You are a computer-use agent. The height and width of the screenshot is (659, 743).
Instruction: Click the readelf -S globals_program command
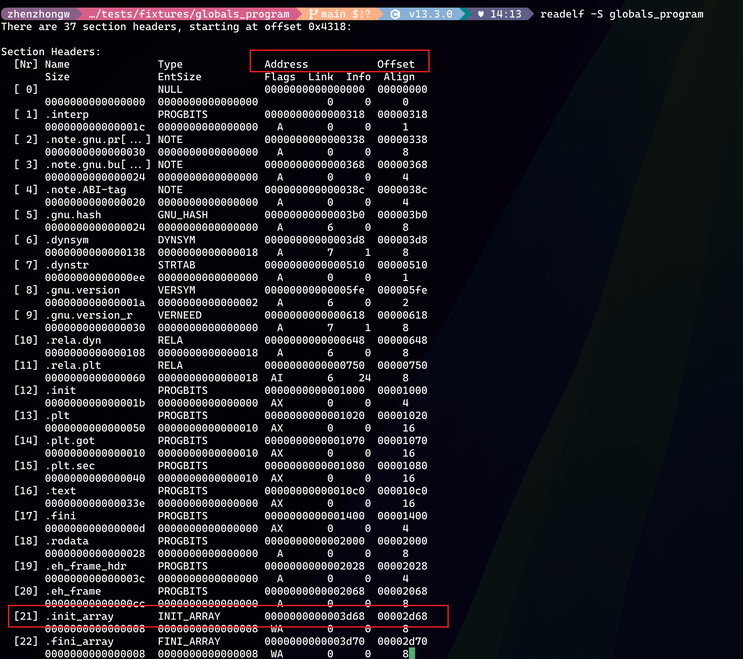pyautogui.click(x=621, y=14)
